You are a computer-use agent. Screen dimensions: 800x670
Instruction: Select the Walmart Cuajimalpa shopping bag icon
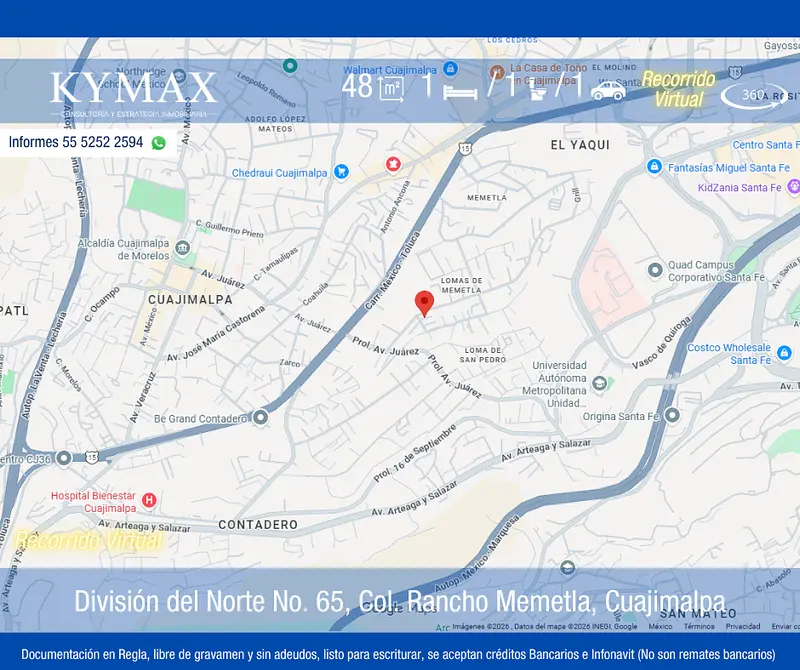pos(450,68)
